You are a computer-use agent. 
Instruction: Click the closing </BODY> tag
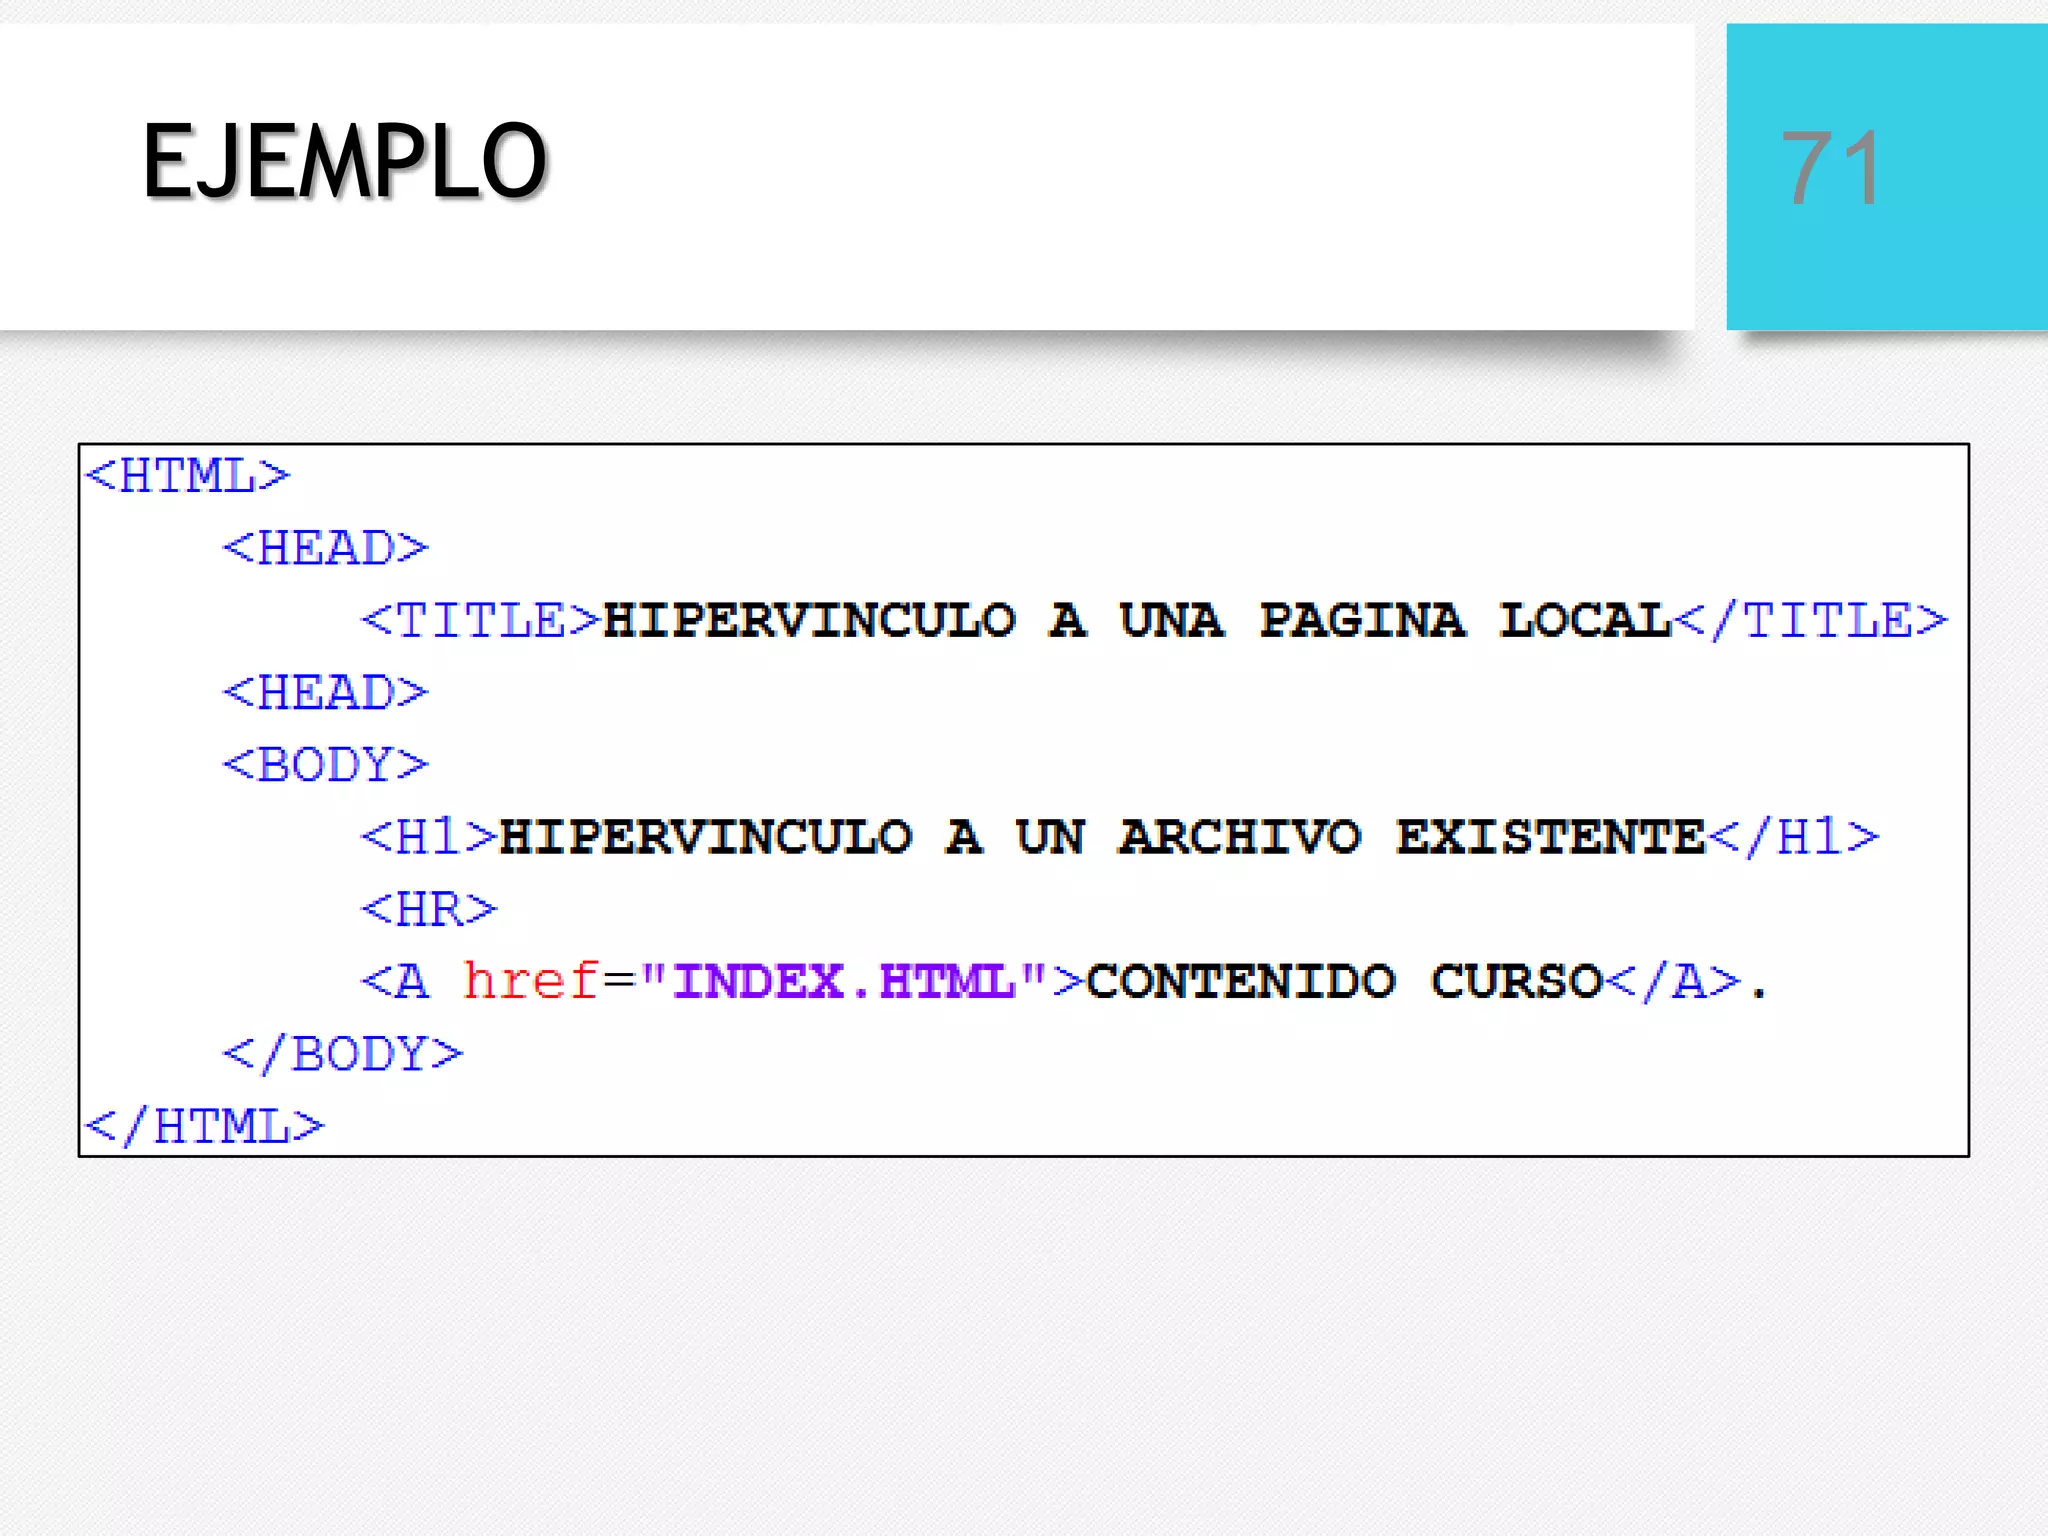(342, 1054)
